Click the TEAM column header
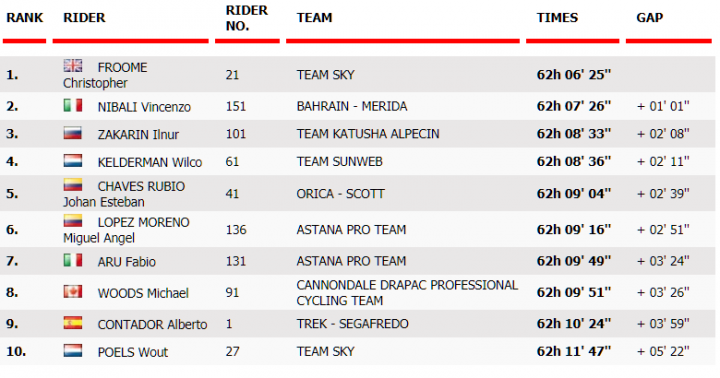Screen dimensions: 720x378 tap(314, 17)
